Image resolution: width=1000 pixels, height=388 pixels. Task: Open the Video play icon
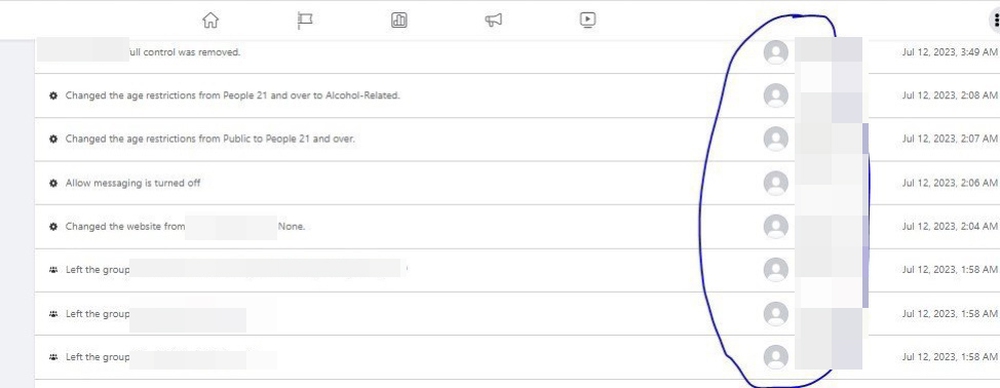tap(587, 20)
